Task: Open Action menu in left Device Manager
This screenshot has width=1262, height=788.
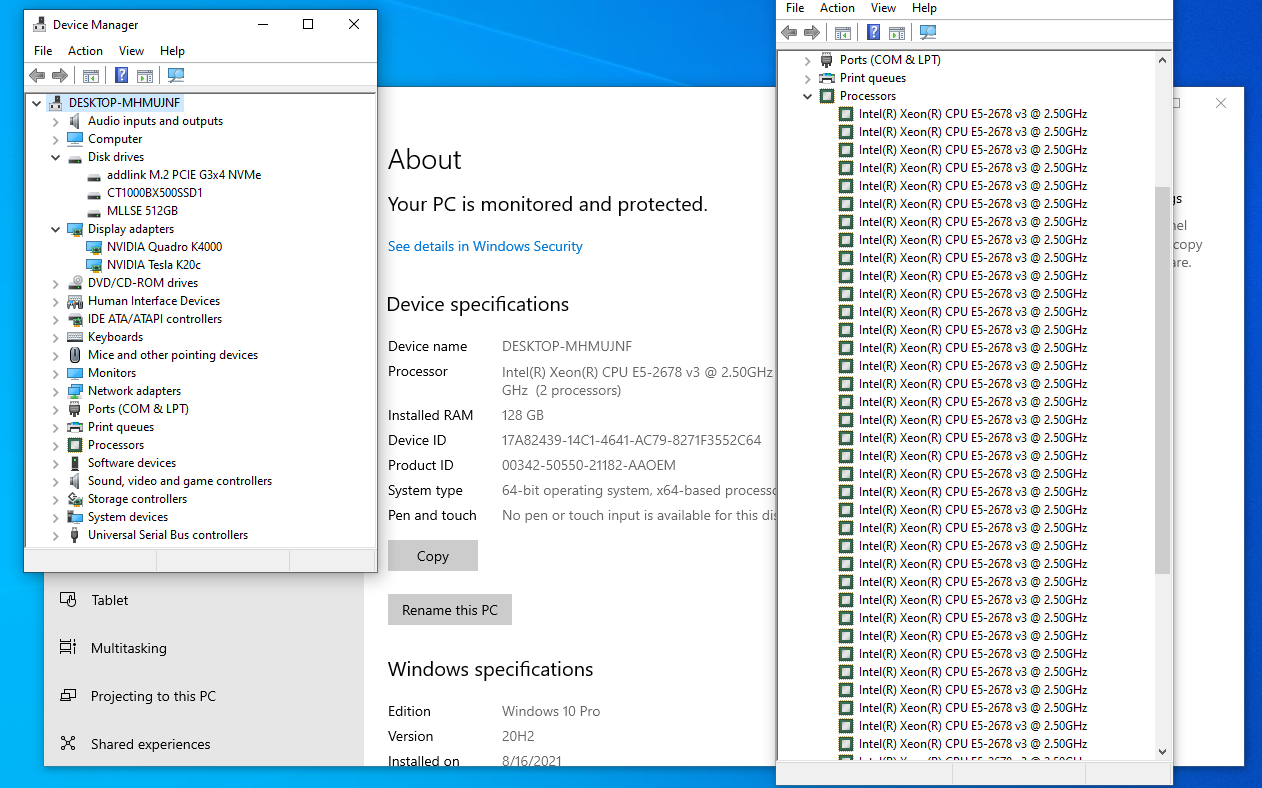Action: tap(85, 51)
